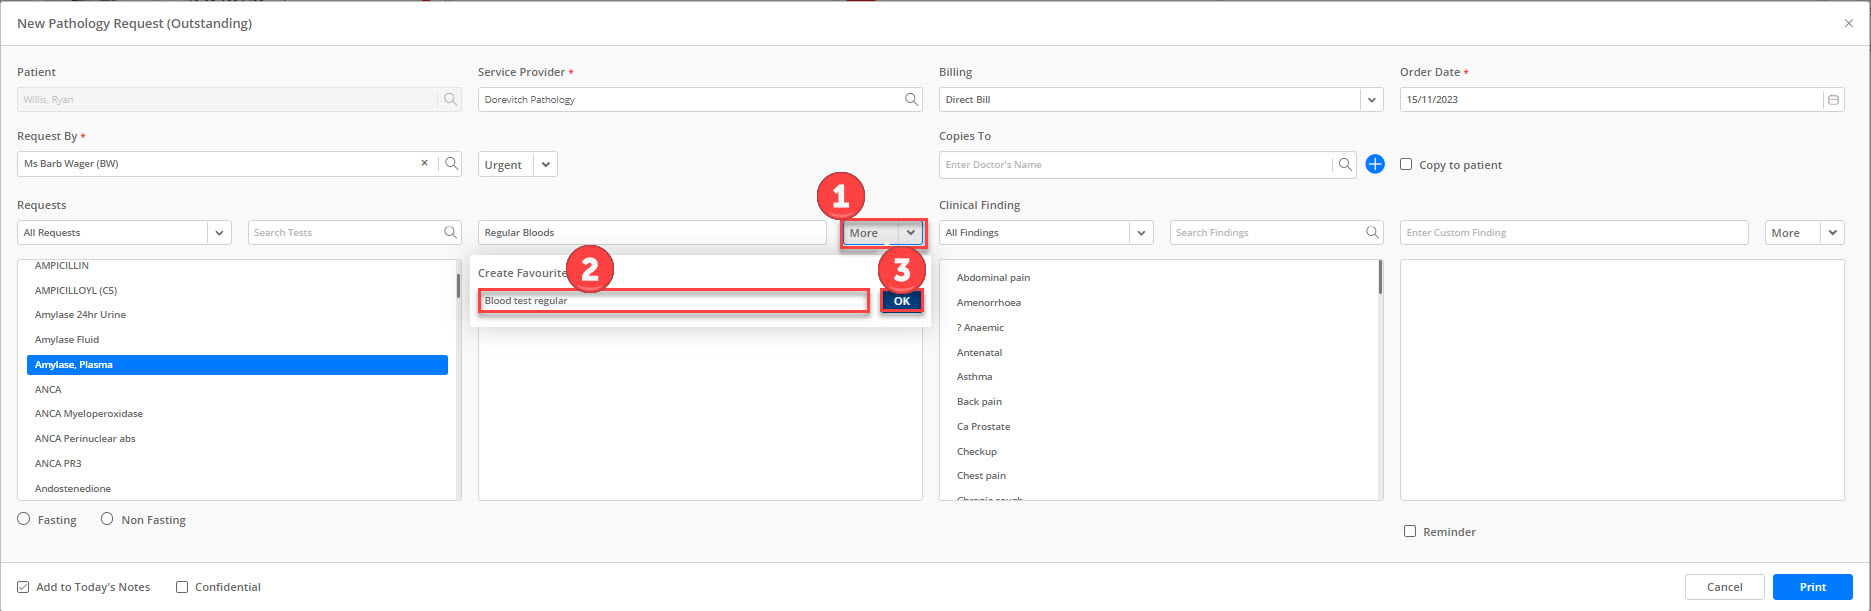Open the All Findings dropdown

(x=1142, y=232)
